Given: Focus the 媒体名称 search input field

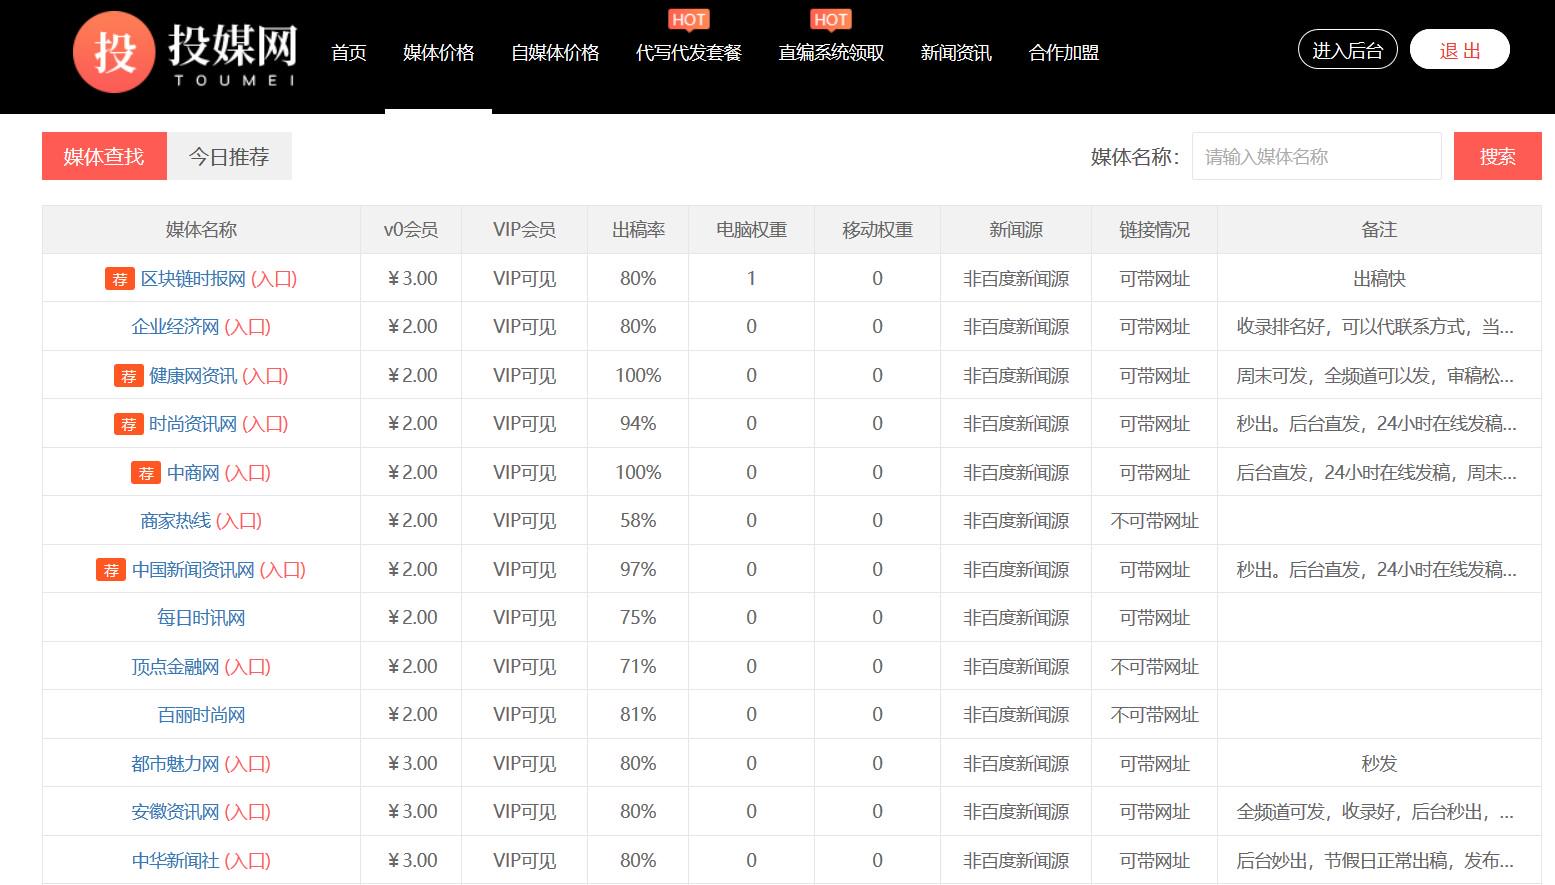Looking at the screenshot, I should click(1316, 156).
